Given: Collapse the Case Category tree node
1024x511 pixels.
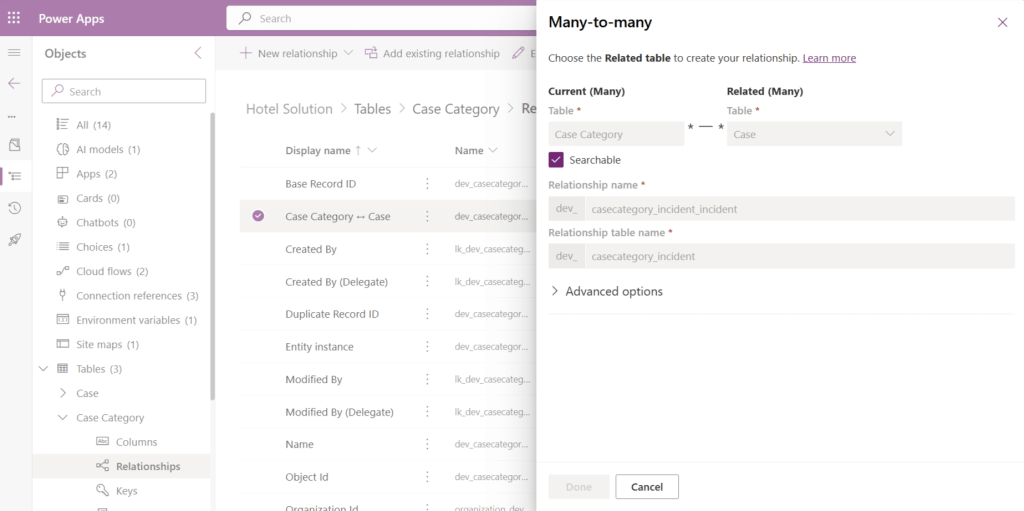Looking at the screenshot, I should (x=63, y=418).
